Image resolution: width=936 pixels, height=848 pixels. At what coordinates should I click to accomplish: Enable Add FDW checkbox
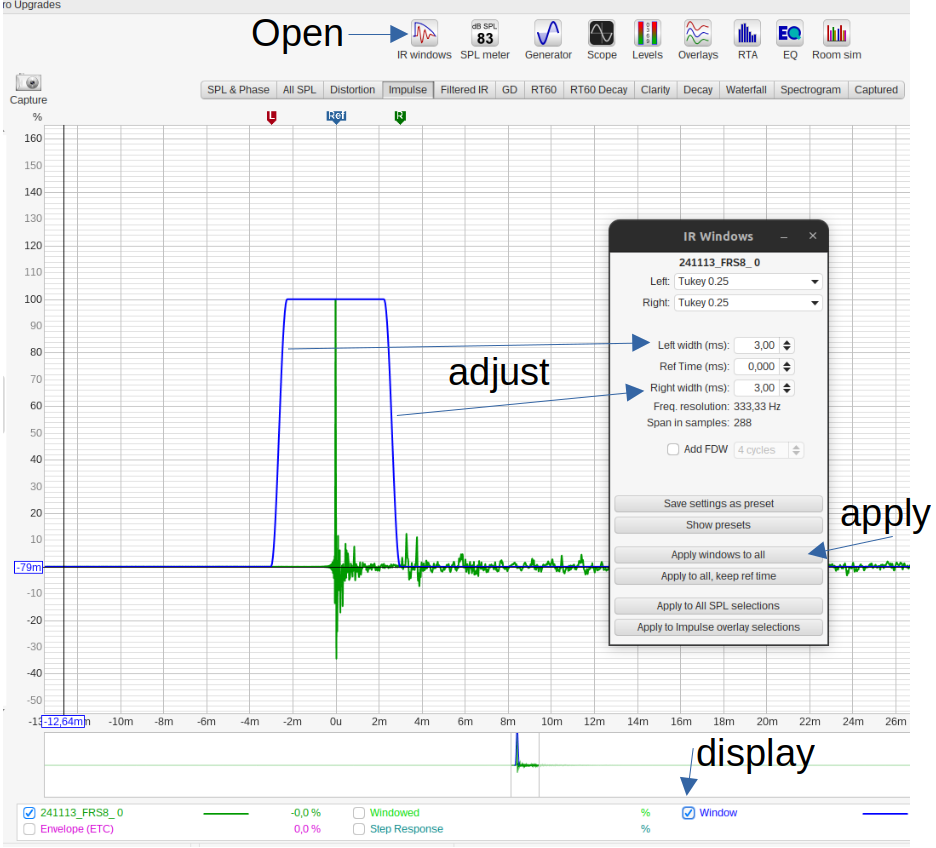pyautogui.click(x=673, y=449)
